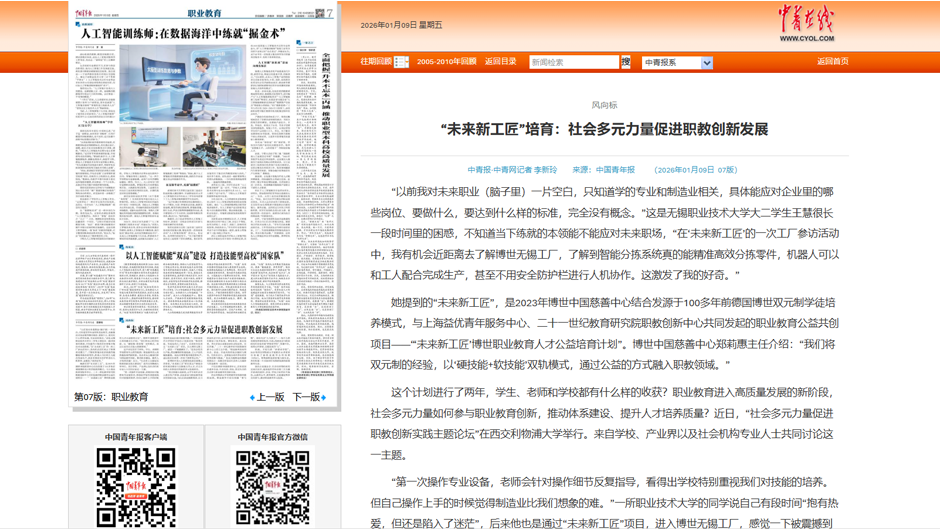Go to previous page via 上一版
940x529 pixels.
click(270, 397)
